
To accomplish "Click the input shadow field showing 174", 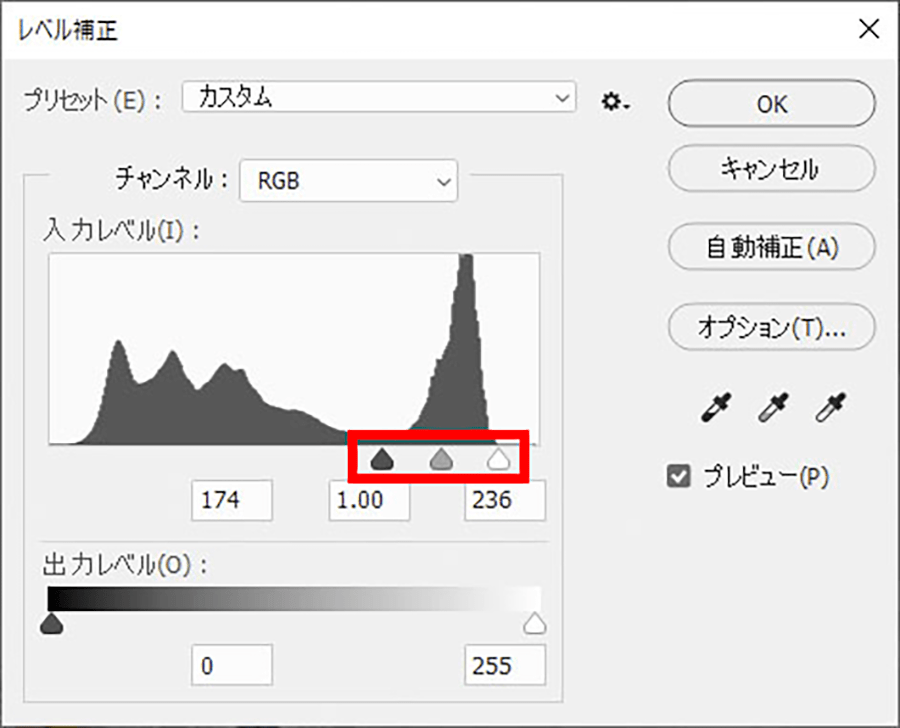I will coord(232,500).
